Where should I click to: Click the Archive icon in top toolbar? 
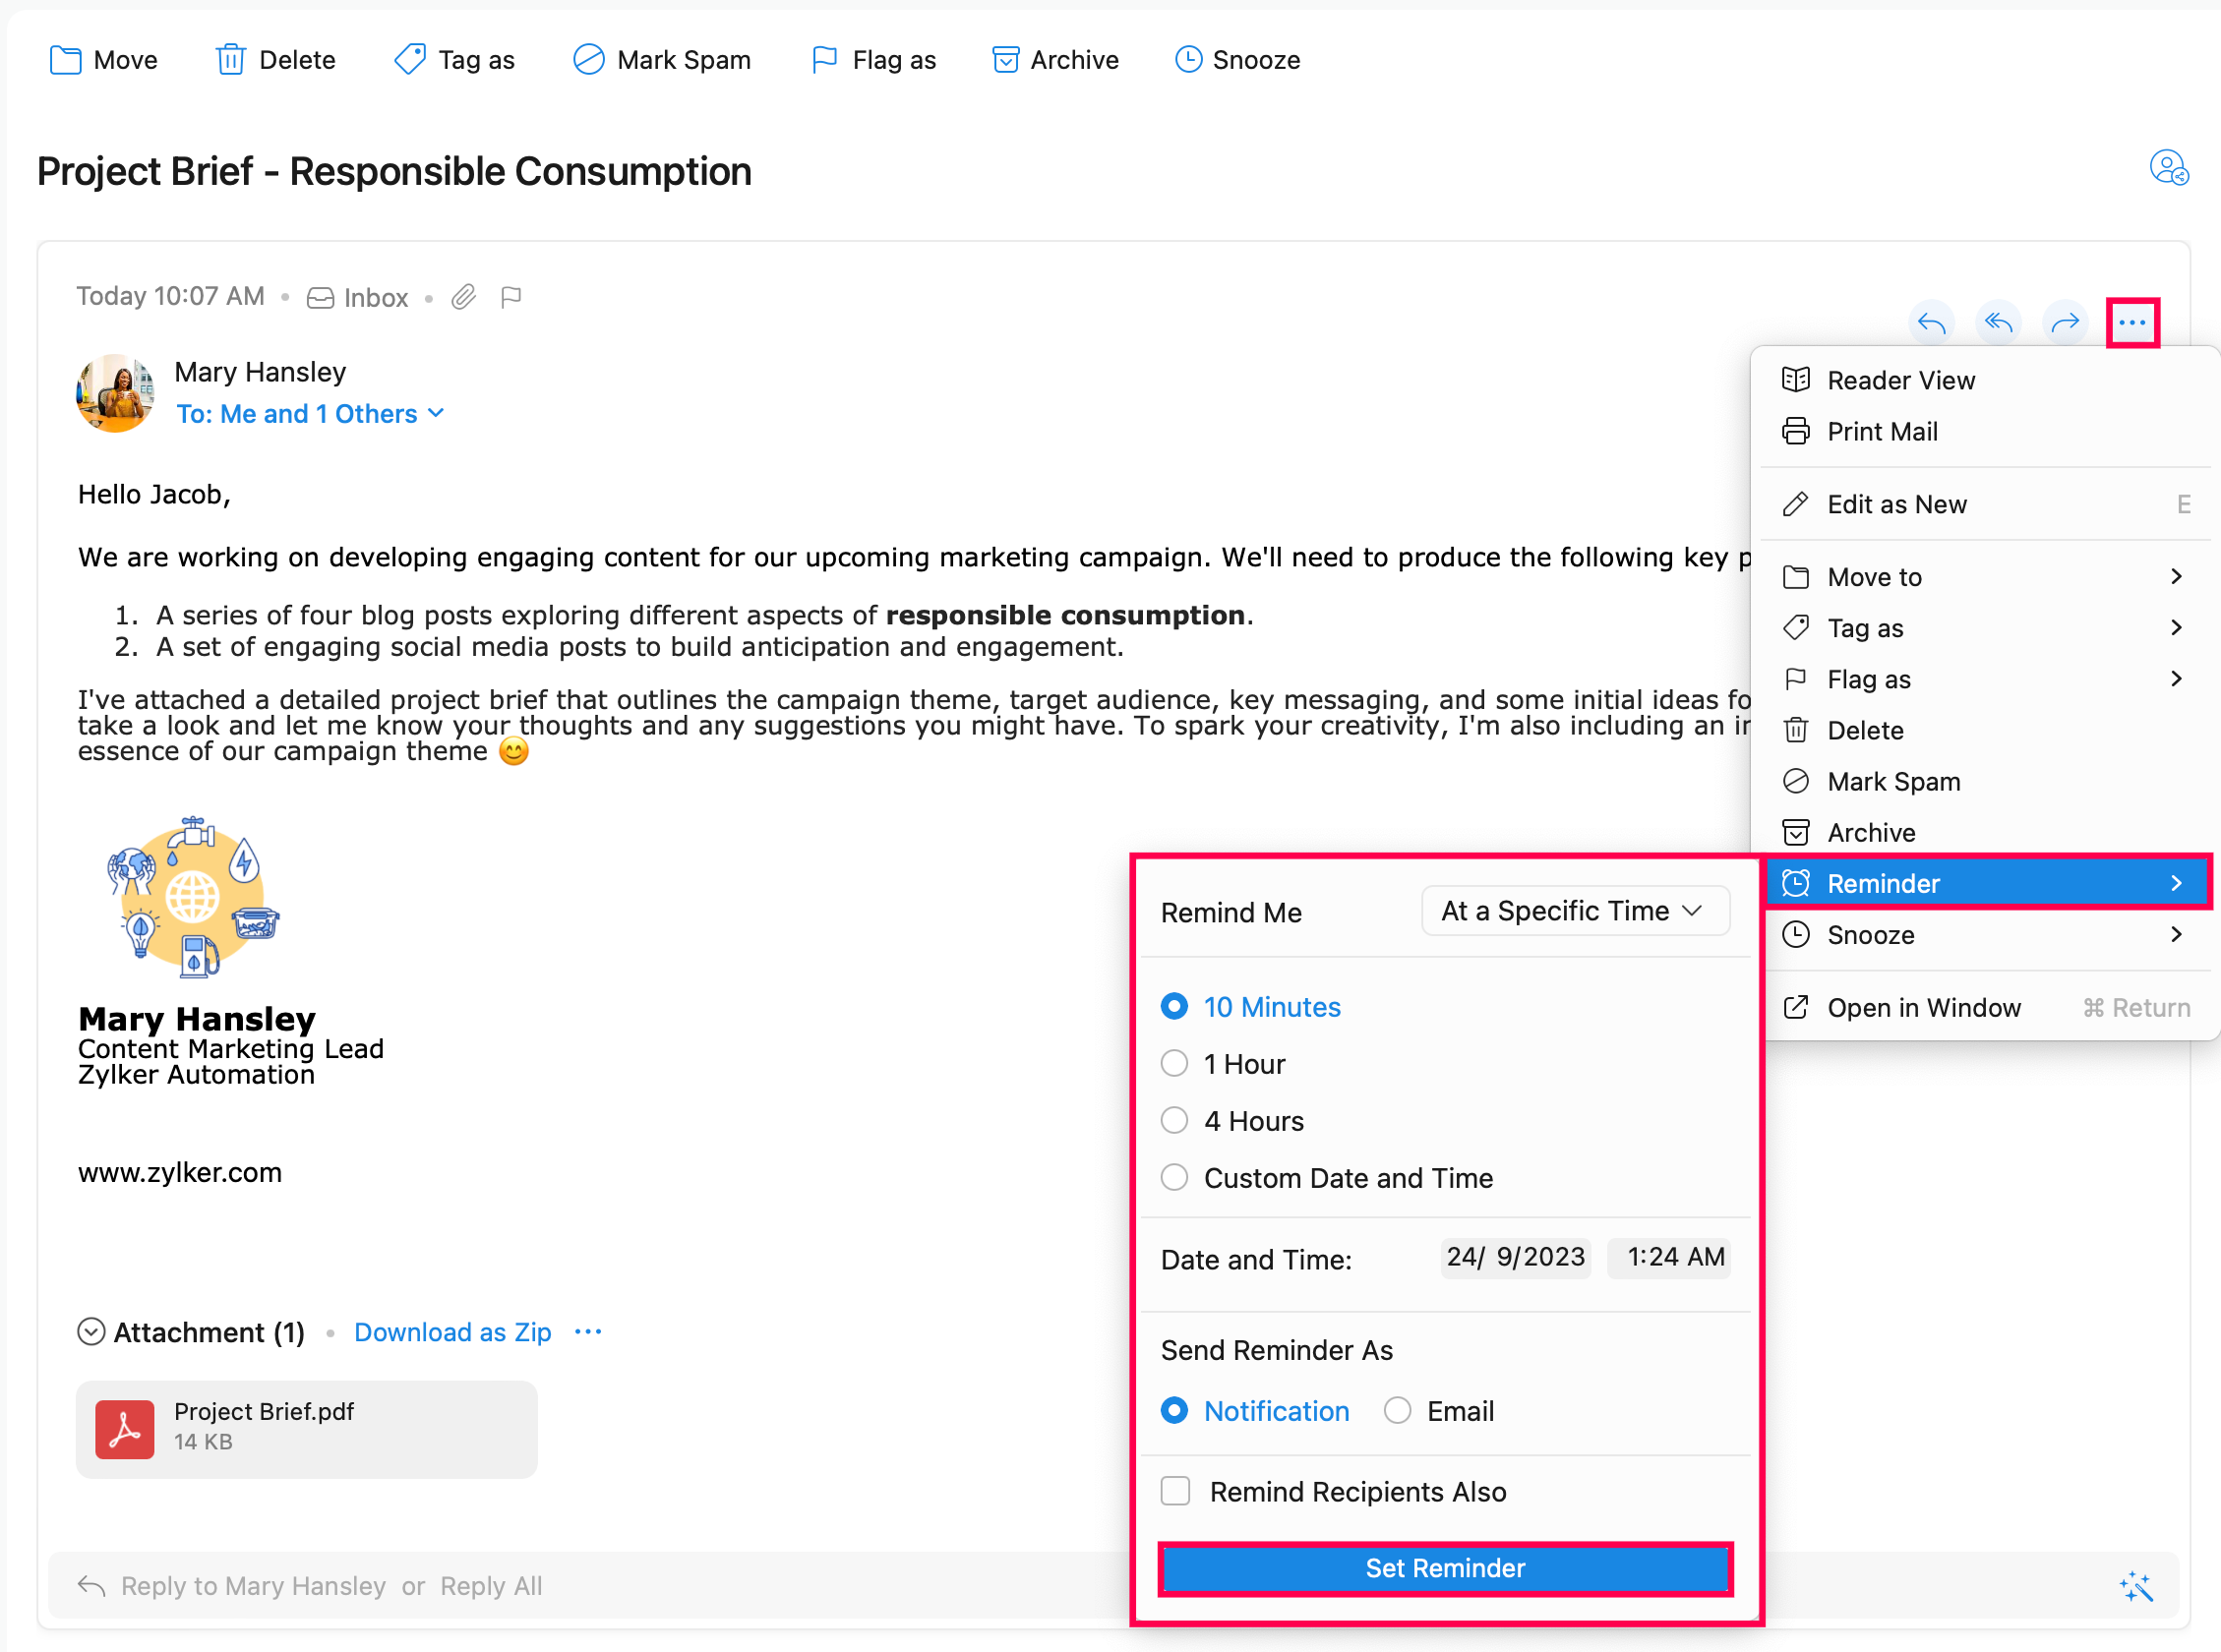tap(1005, 60)
